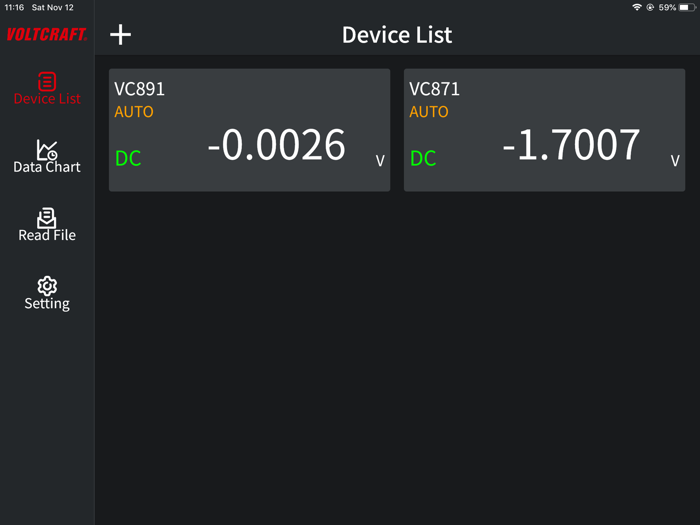Select the -0.0026 reading value
The width and height of the screenshot is (700, 525).
tap(276, 146)
